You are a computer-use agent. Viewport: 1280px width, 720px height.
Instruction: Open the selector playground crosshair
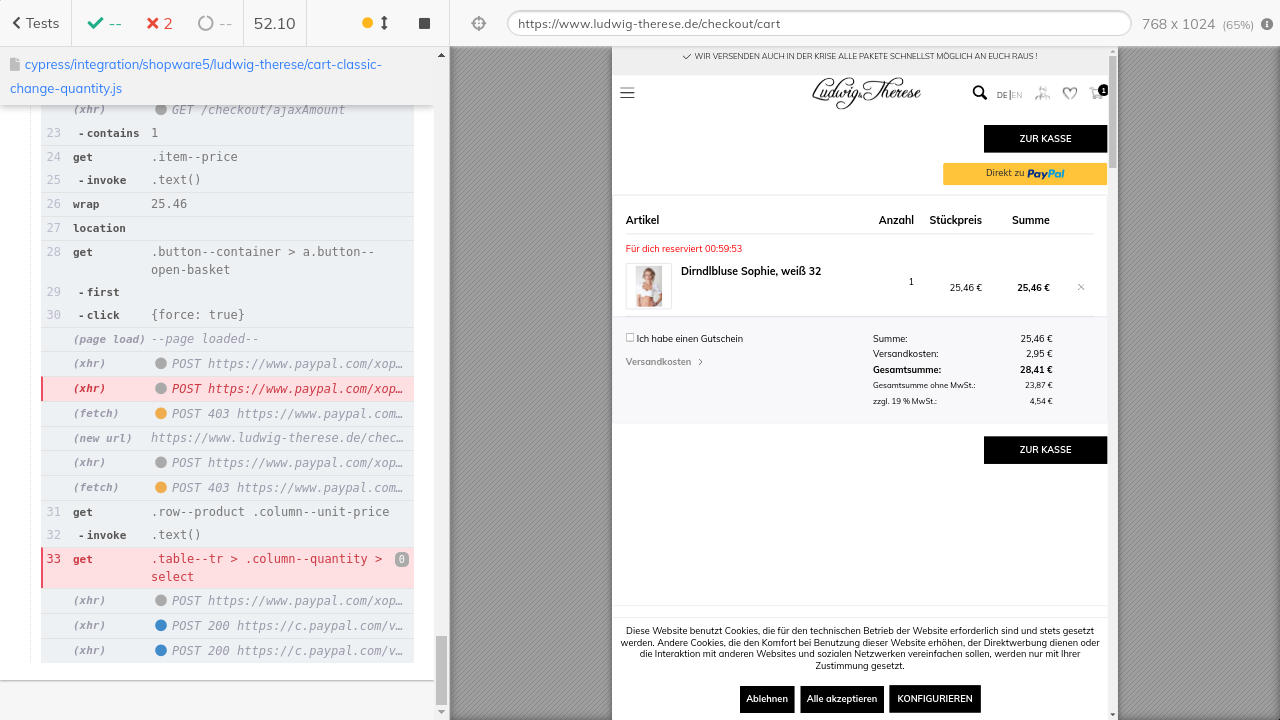(478, 23)
